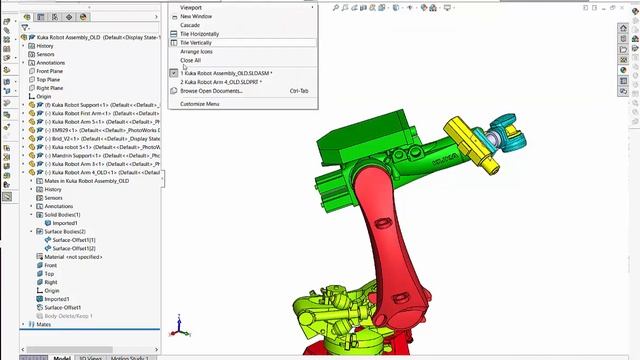Click the feature tree horizontal scrollbar
This screenshot has height=360, width=640.
69,350
